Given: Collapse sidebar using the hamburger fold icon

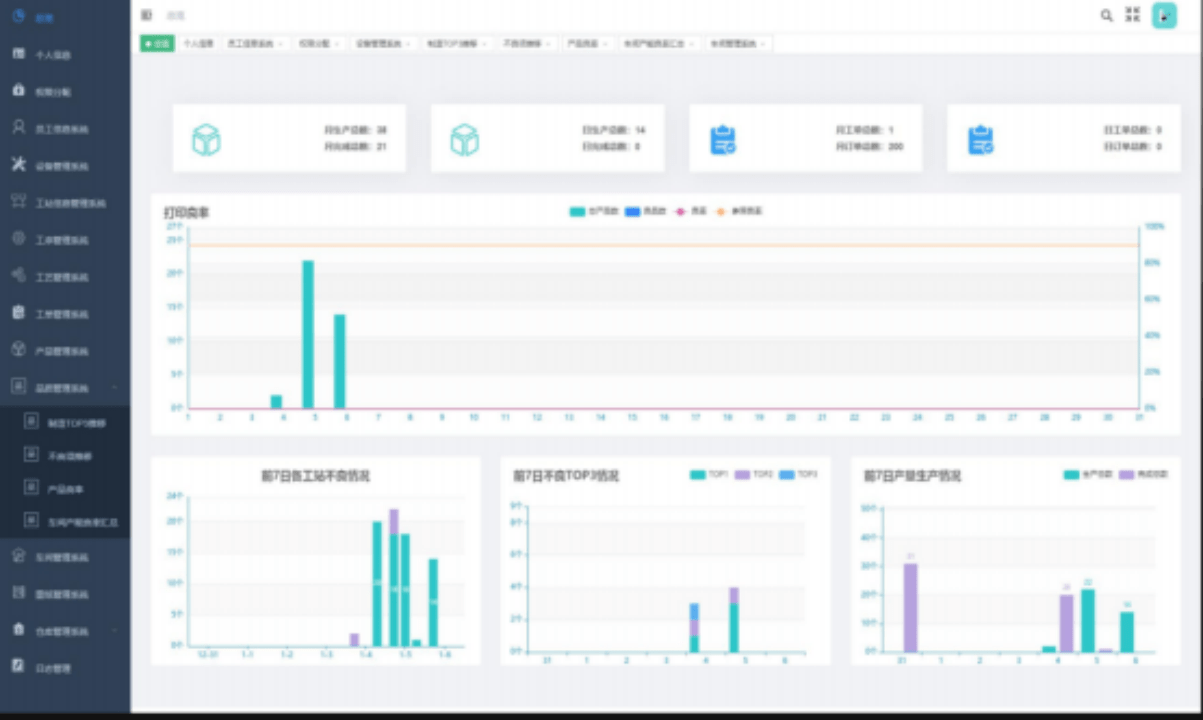Looking at the screenshot, I should pyautogui.click(x=147, y=15).
